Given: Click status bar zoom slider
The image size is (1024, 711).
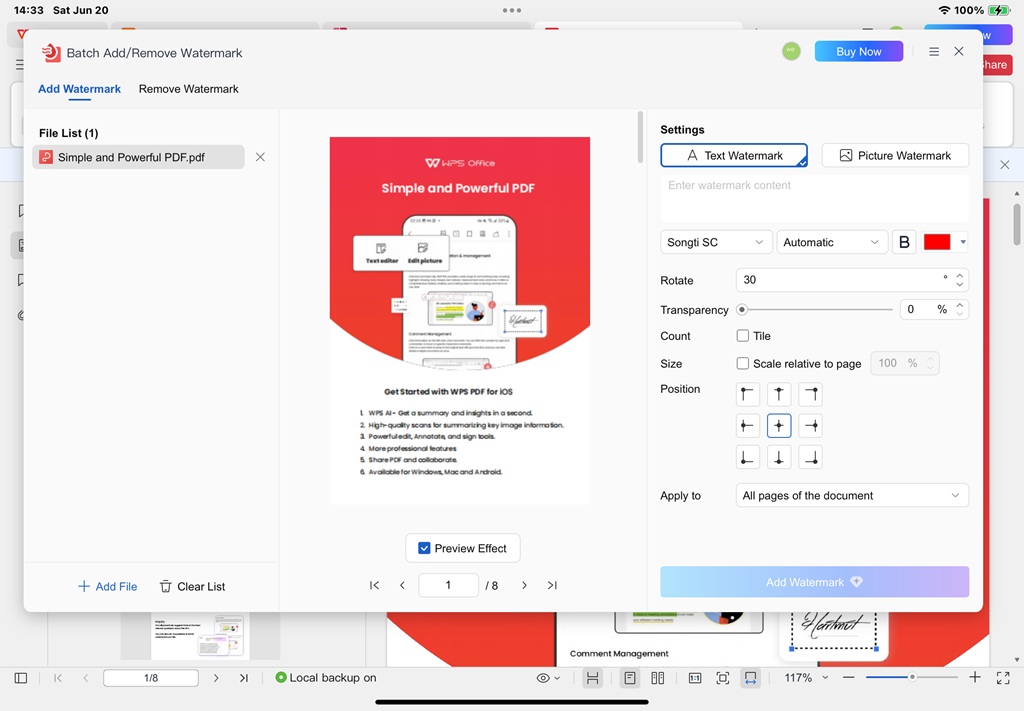Looking at the screenshot, I should coord(912,678).
